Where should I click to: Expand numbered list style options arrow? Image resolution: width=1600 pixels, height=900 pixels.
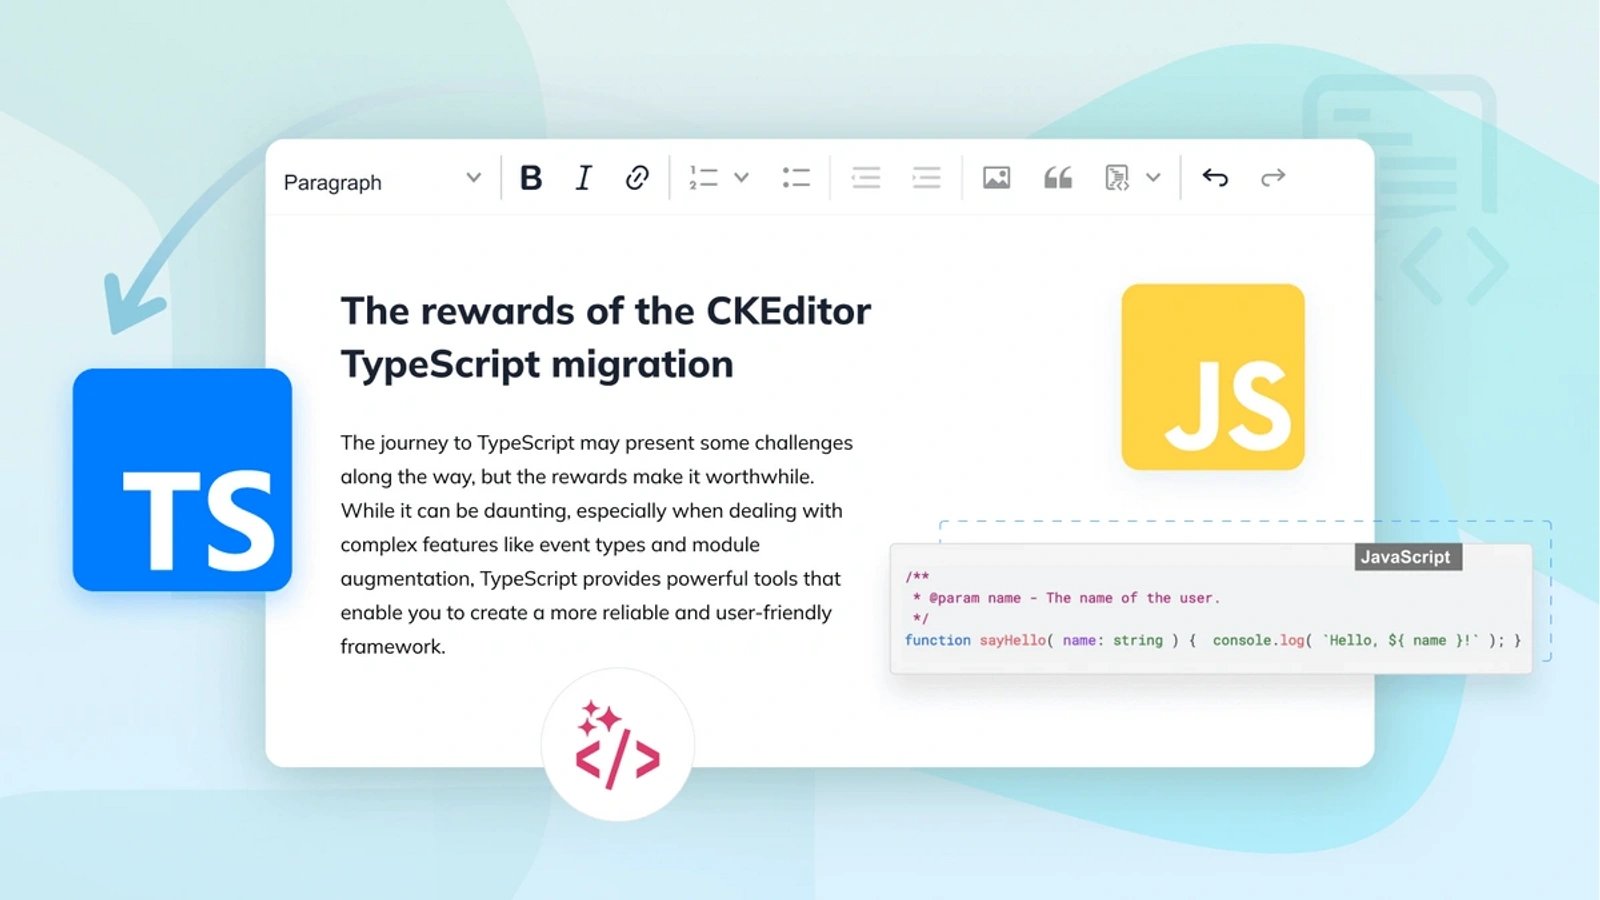(x=742, y=178)
